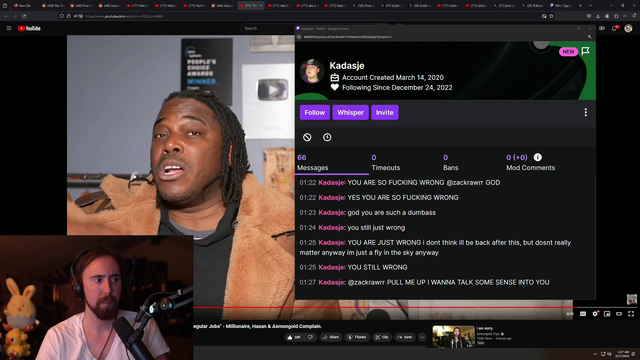This screenshot has width=640, height=360.
Task: Open the video player settings gear
Action: (x=595, y=313)
